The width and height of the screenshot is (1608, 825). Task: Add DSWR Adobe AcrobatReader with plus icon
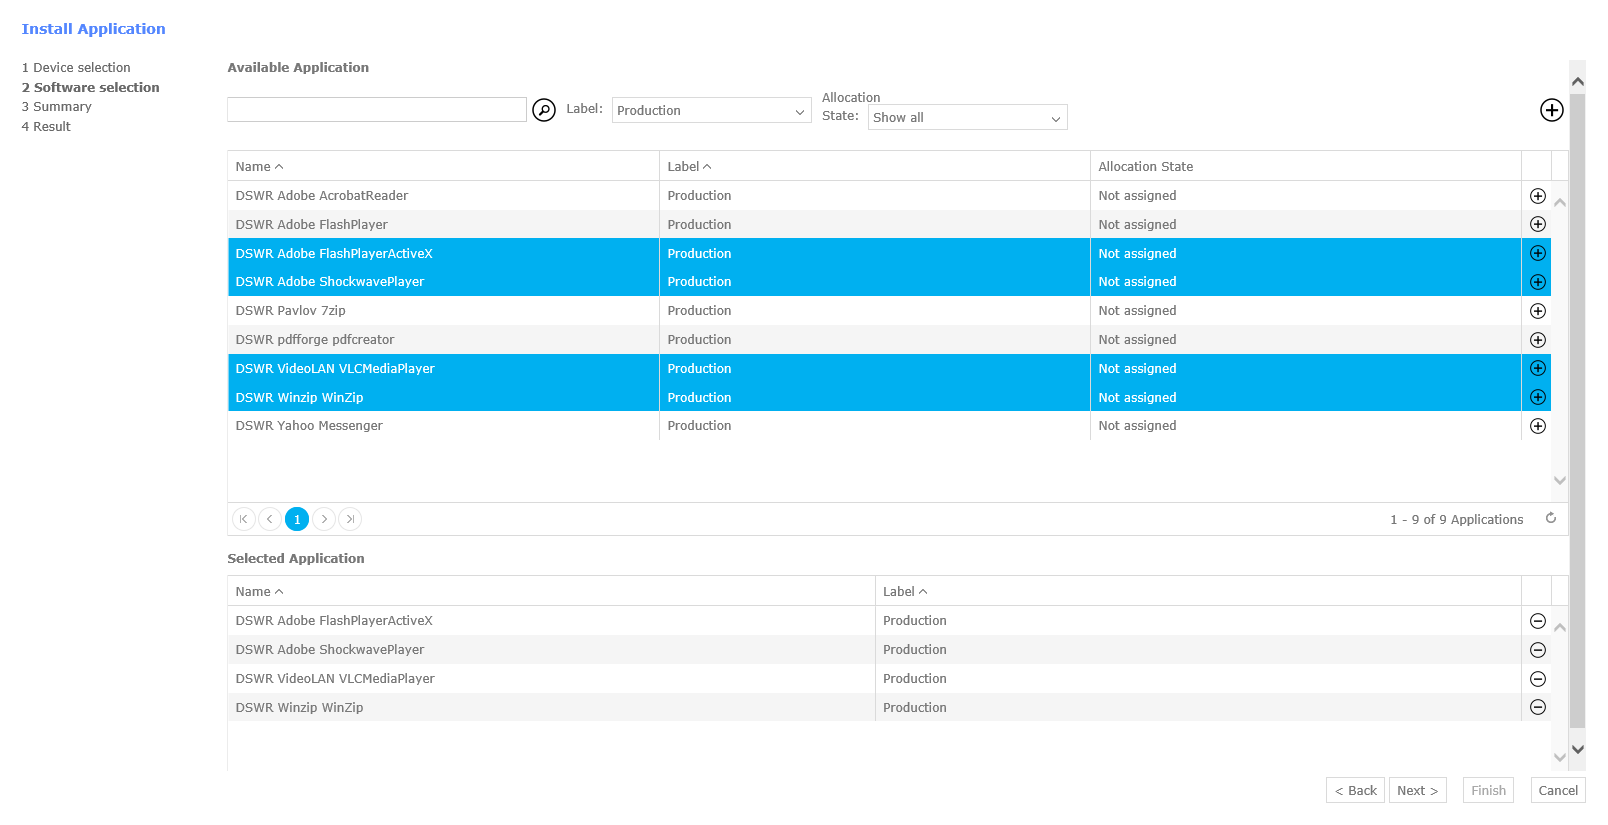coord(1538,196)
